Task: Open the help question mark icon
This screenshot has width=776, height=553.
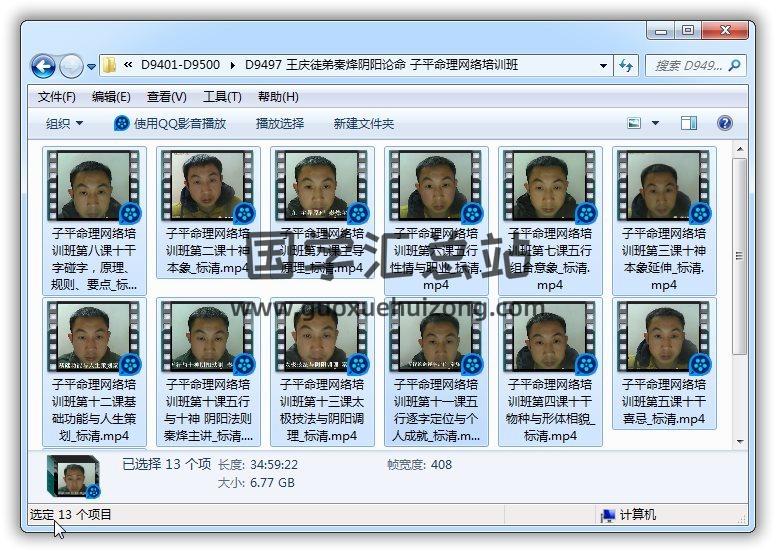Action: coord(725,123)
